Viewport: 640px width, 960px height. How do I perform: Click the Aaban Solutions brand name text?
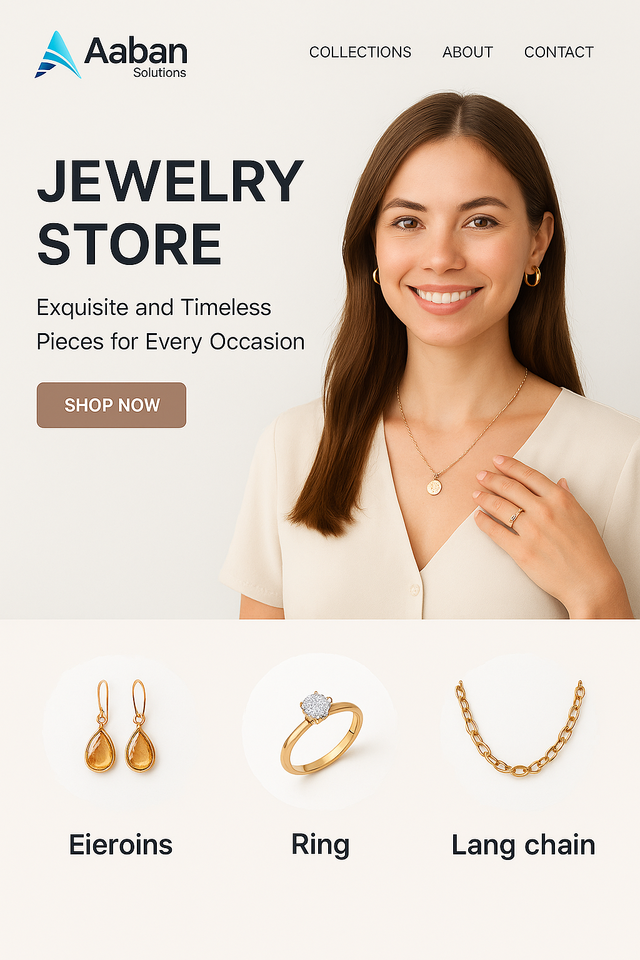tap(136, 57)
